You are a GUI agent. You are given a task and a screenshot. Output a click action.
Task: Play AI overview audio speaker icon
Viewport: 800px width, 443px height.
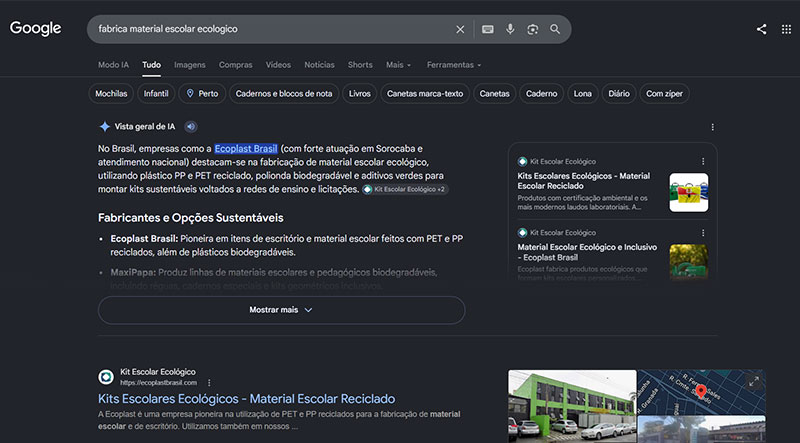pos(191,127)
